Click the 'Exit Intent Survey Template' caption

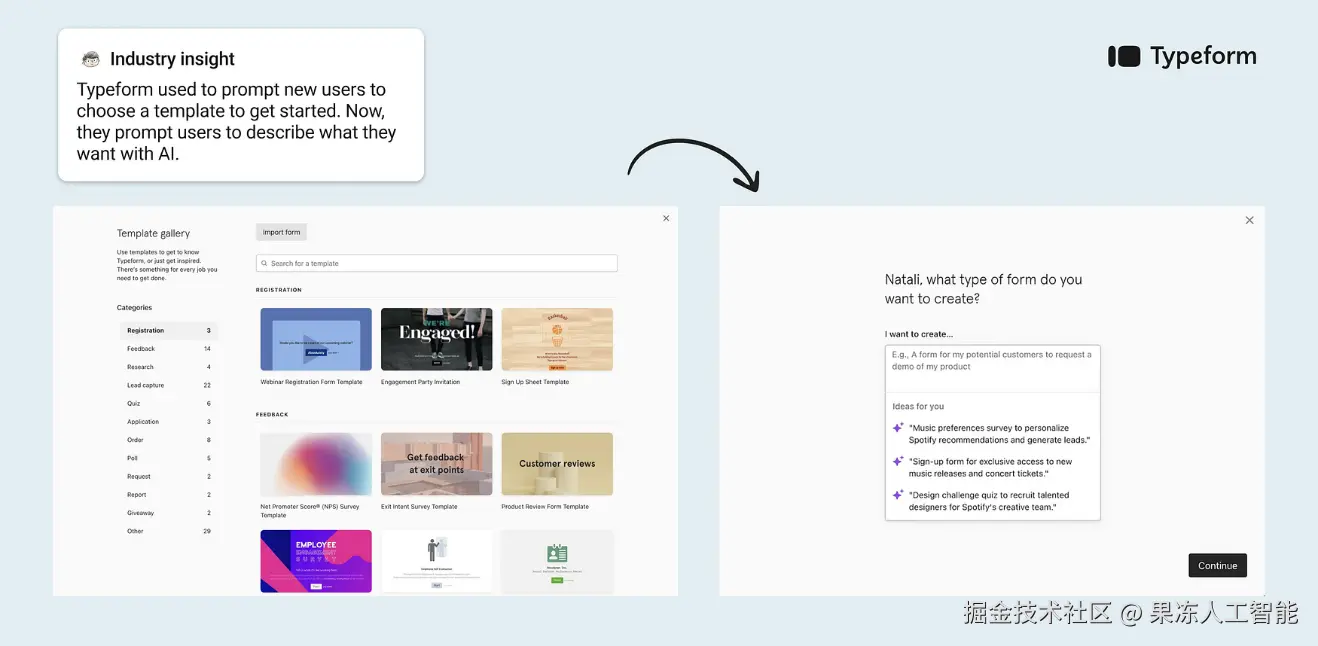click(419, 507)
